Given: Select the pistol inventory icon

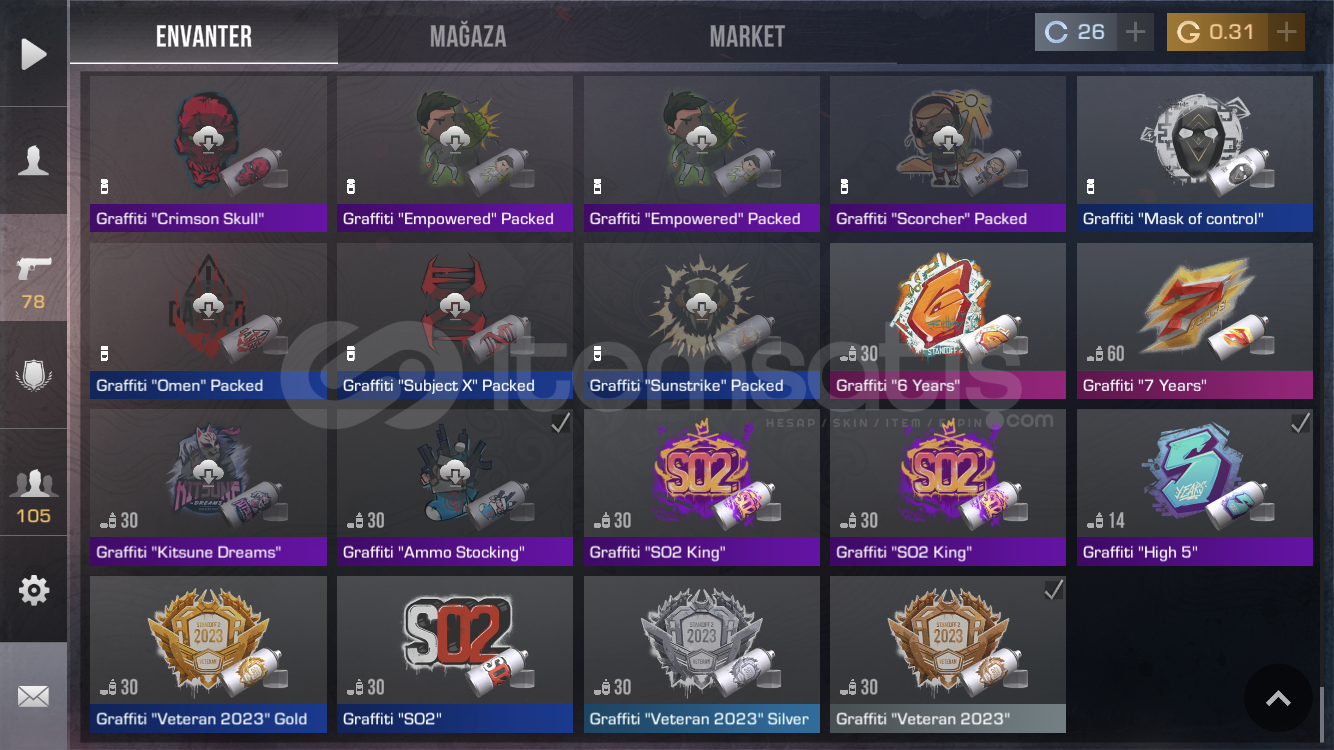Looking at the screenshot, I should (x=34, y=268).
